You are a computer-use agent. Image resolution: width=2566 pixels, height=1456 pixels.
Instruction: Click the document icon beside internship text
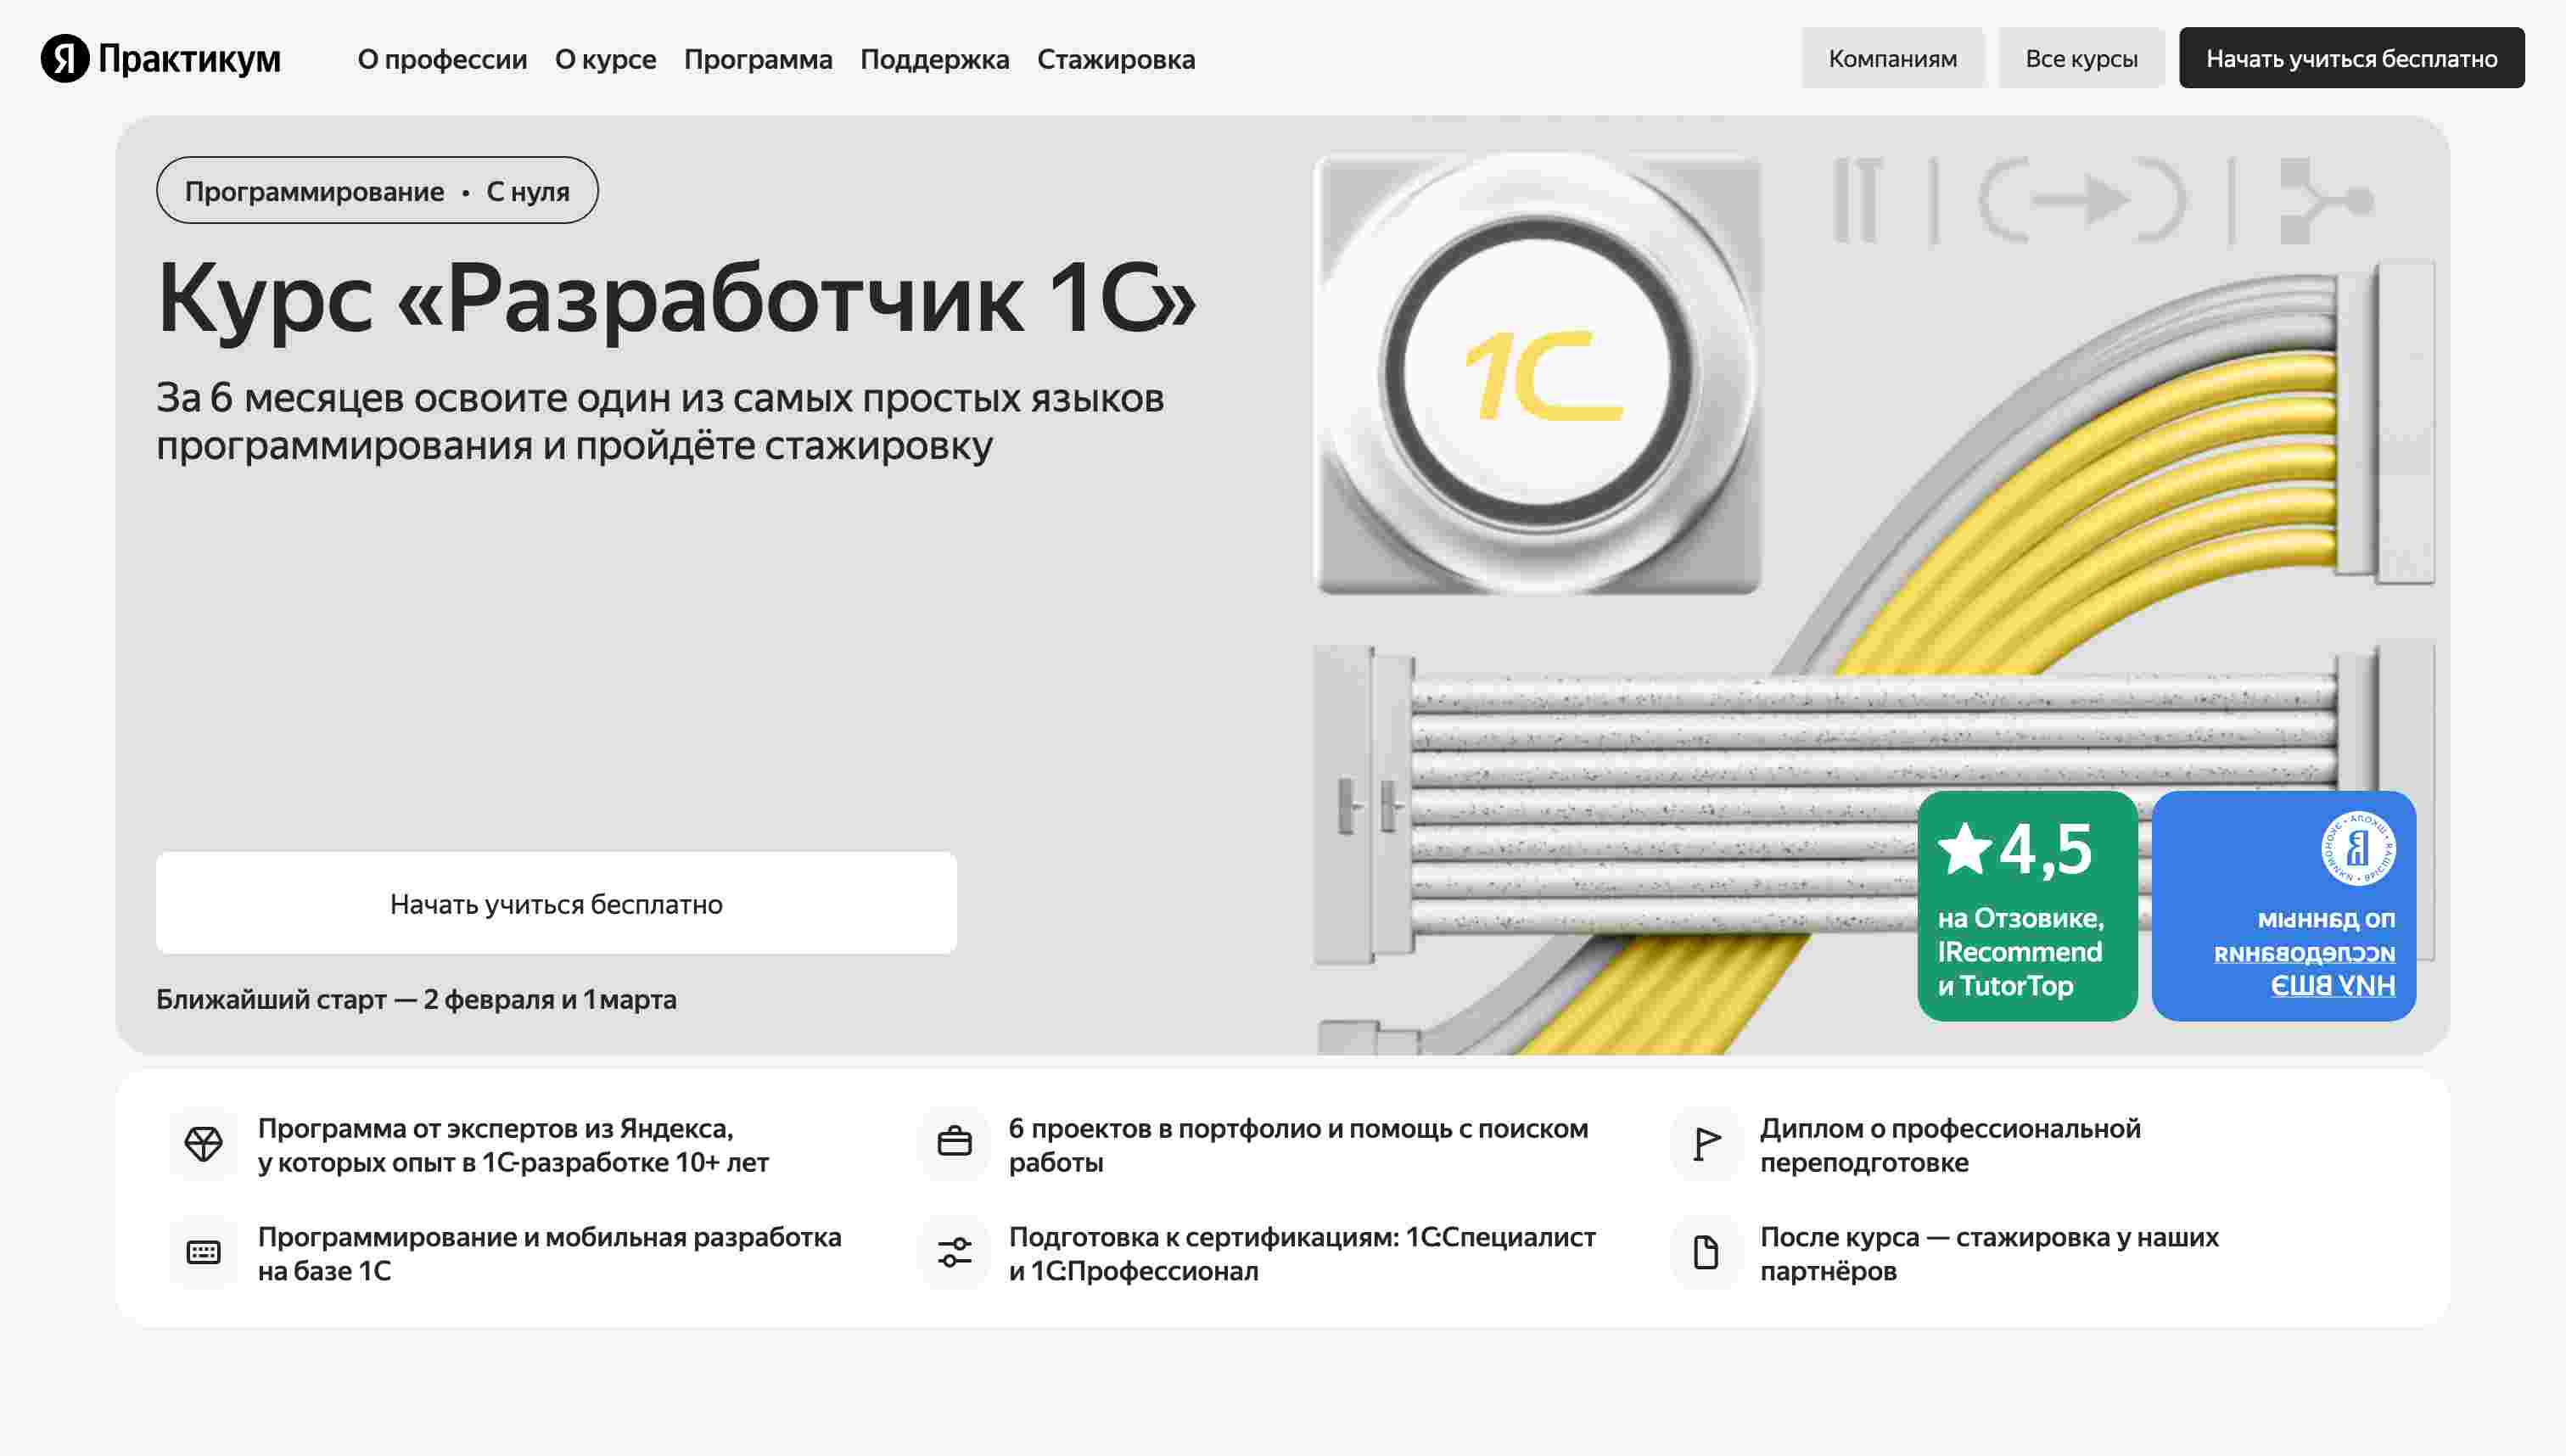[x=1706, y=1252]
